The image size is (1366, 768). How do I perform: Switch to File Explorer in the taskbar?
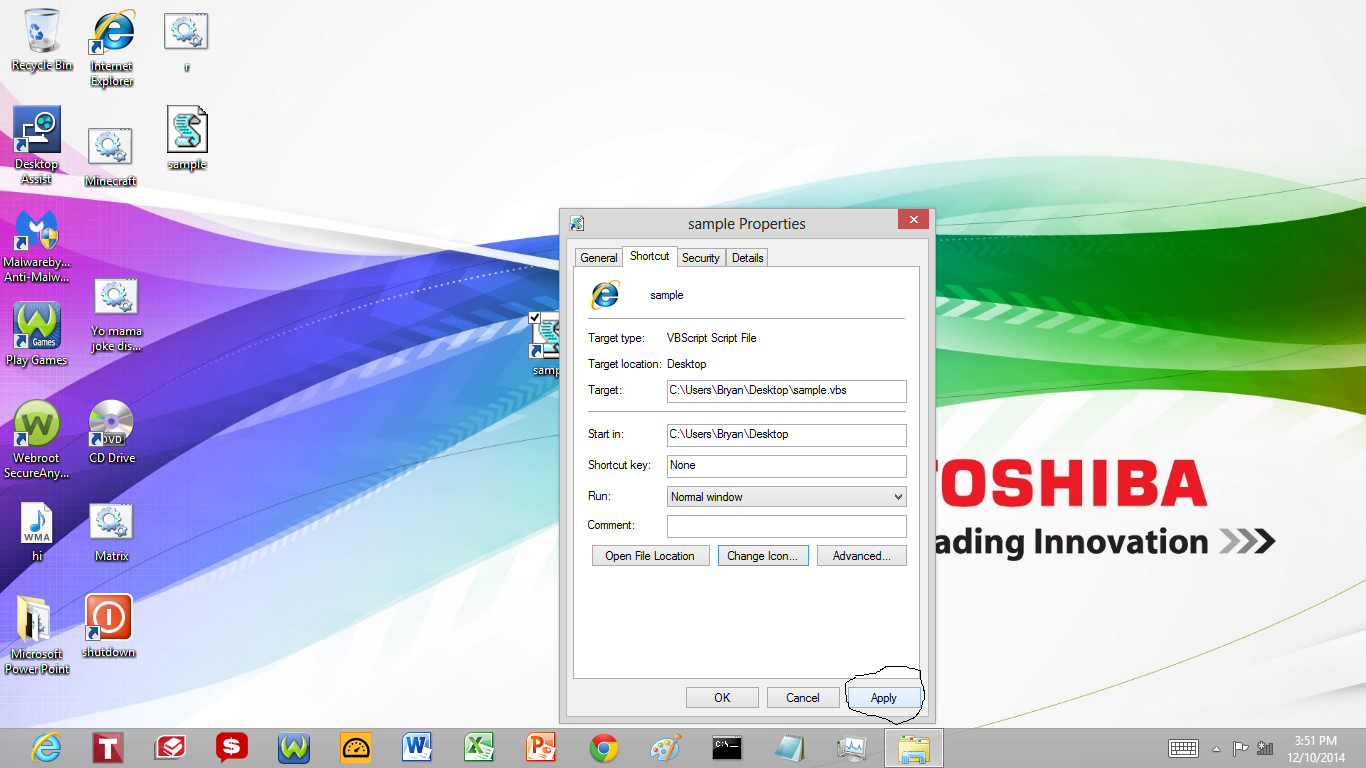[913, 747]
